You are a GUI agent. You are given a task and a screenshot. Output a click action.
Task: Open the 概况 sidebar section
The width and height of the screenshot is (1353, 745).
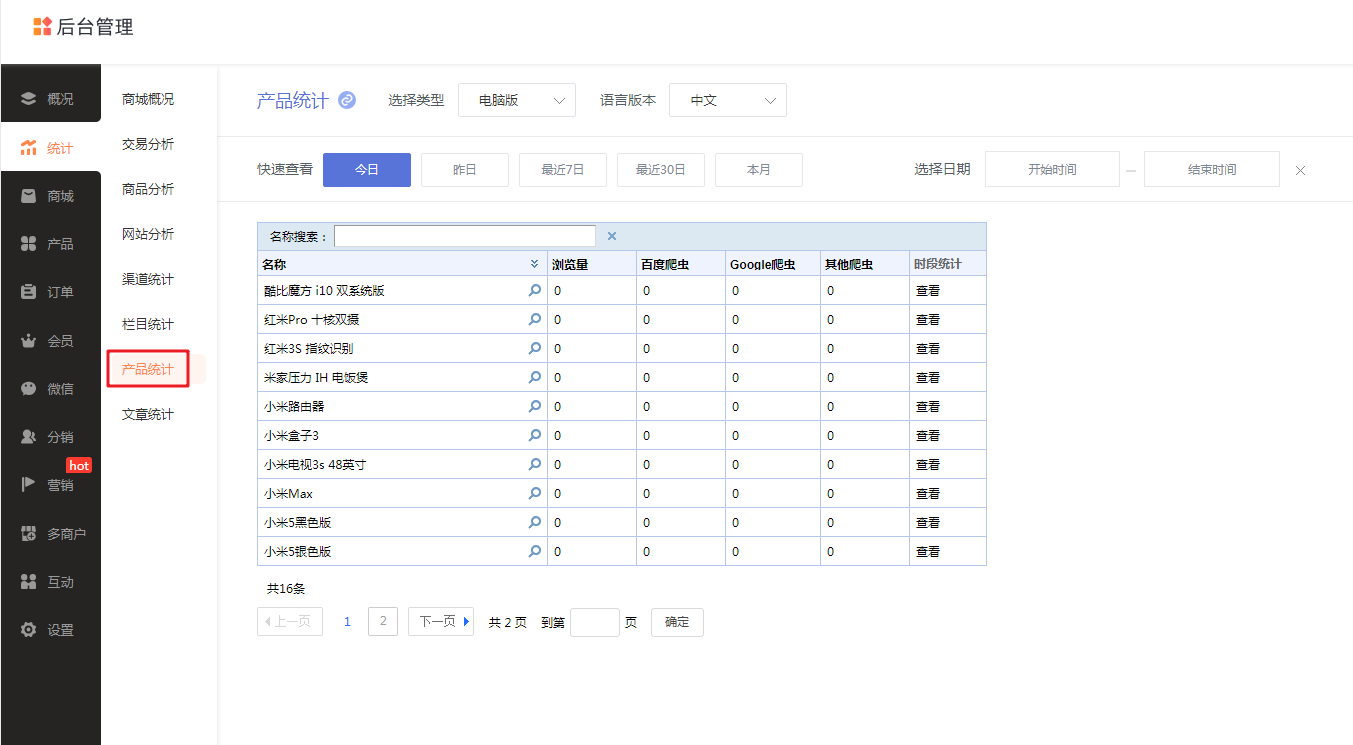[x=50, y=99]
